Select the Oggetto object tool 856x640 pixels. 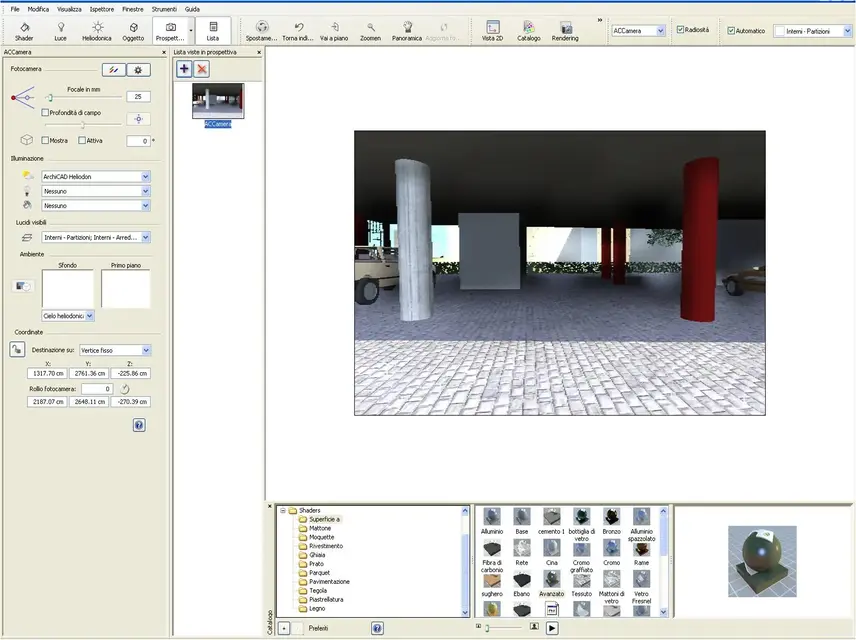point(133,30)
